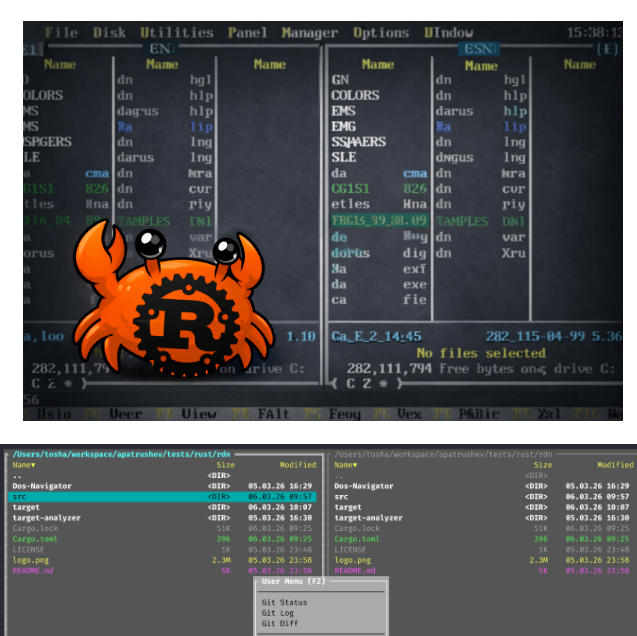
Task: Click the right panel path /Users/tosha/workspace title
Action: click(443, 454)
